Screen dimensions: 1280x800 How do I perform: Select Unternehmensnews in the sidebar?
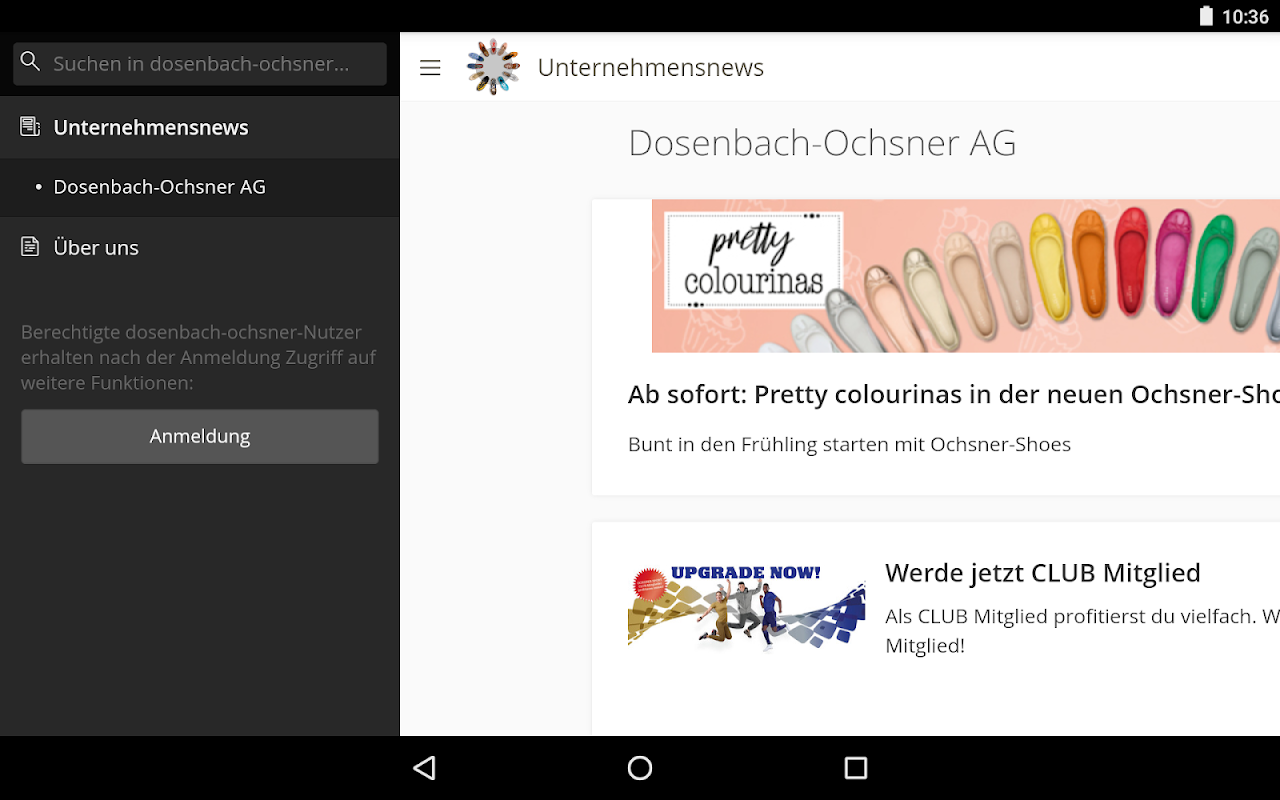[200, 127]
